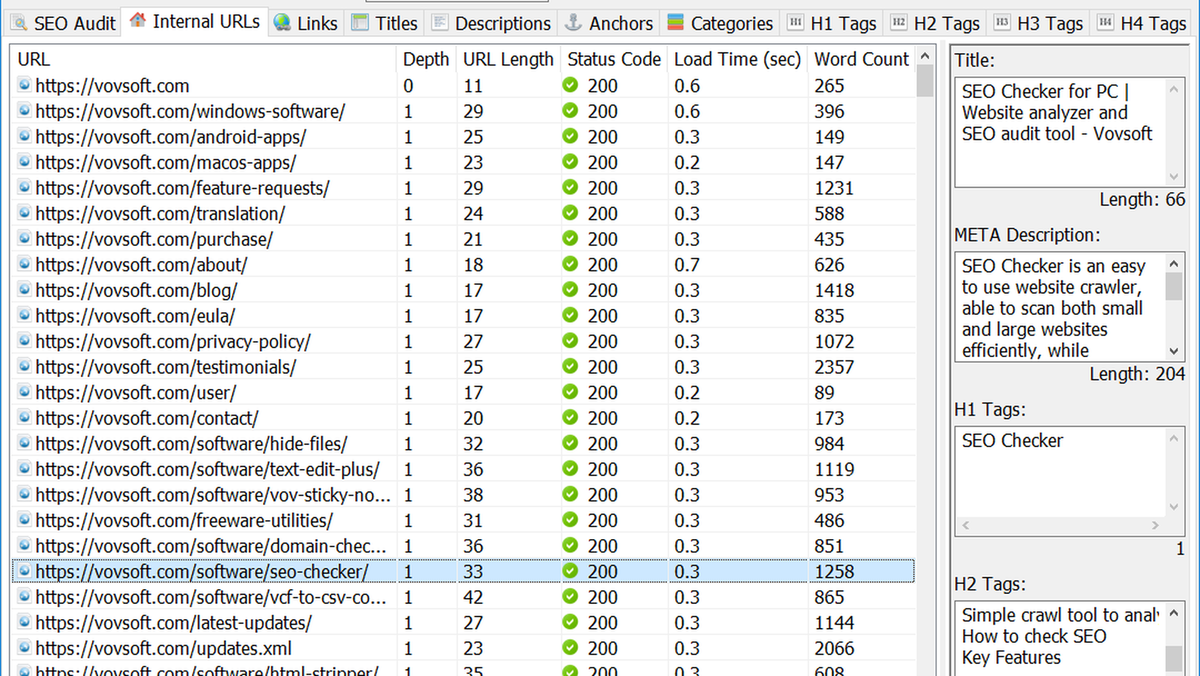
Task: Click scroll-up arrow of META Description box
Action: tap(1175, 263)
